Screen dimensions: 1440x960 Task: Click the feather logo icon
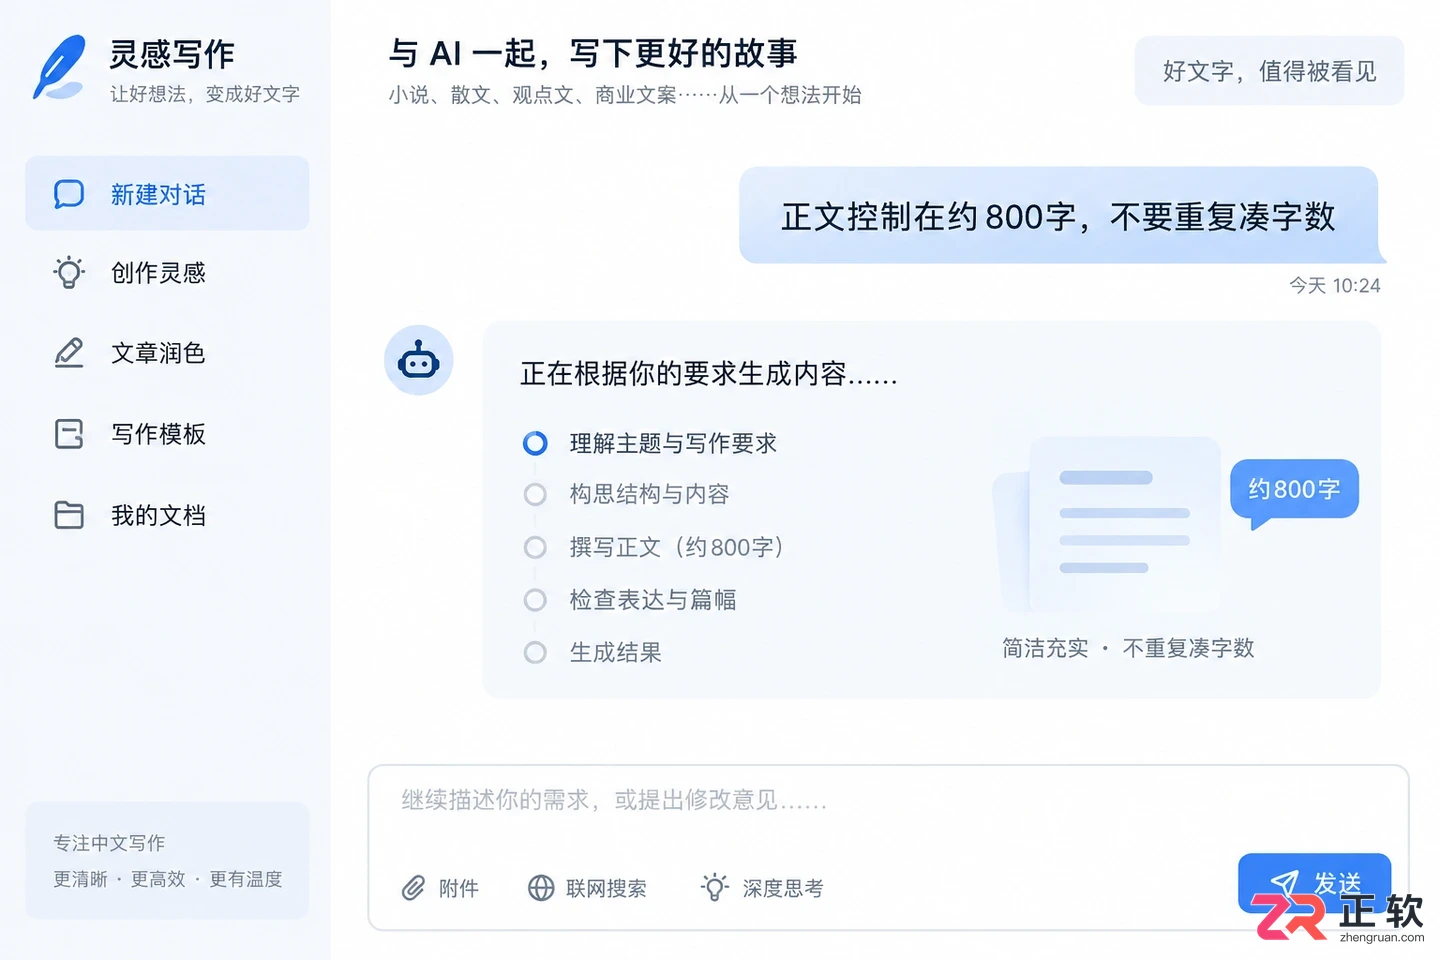pos(59,66)
